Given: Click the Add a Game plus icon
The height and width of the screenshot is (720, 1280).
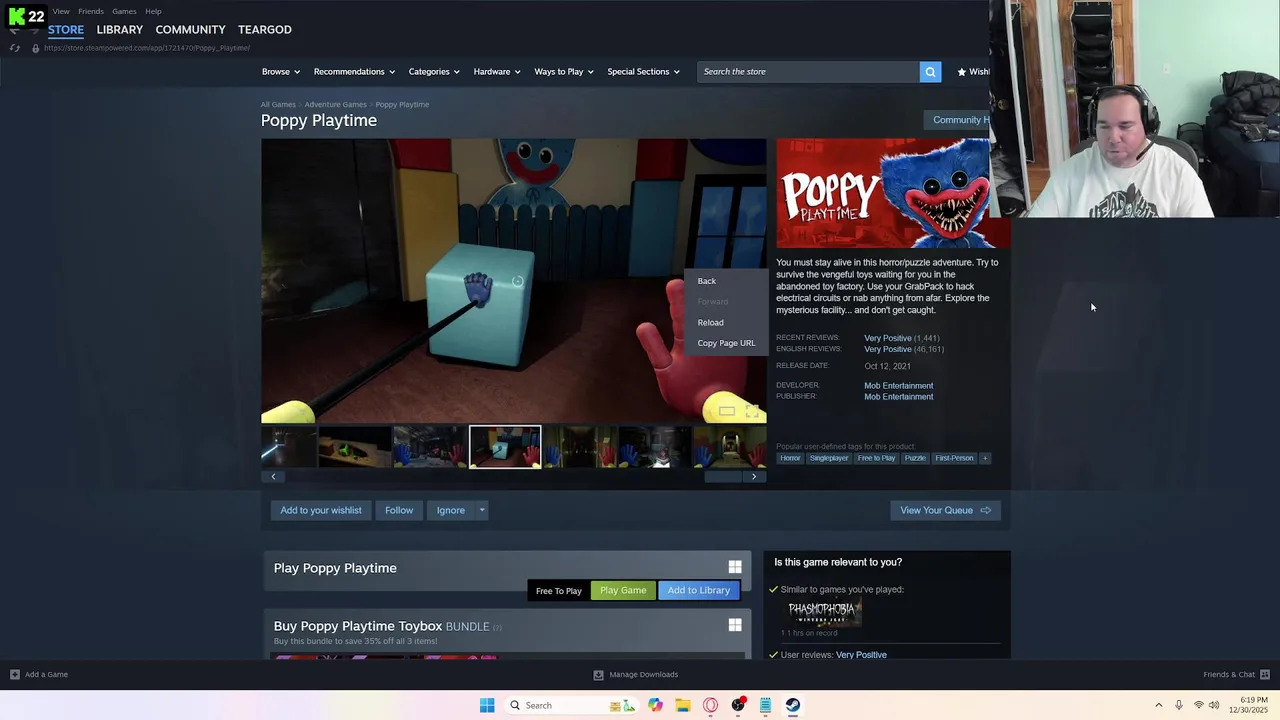Looking at the screenshot, I should 15,674.
